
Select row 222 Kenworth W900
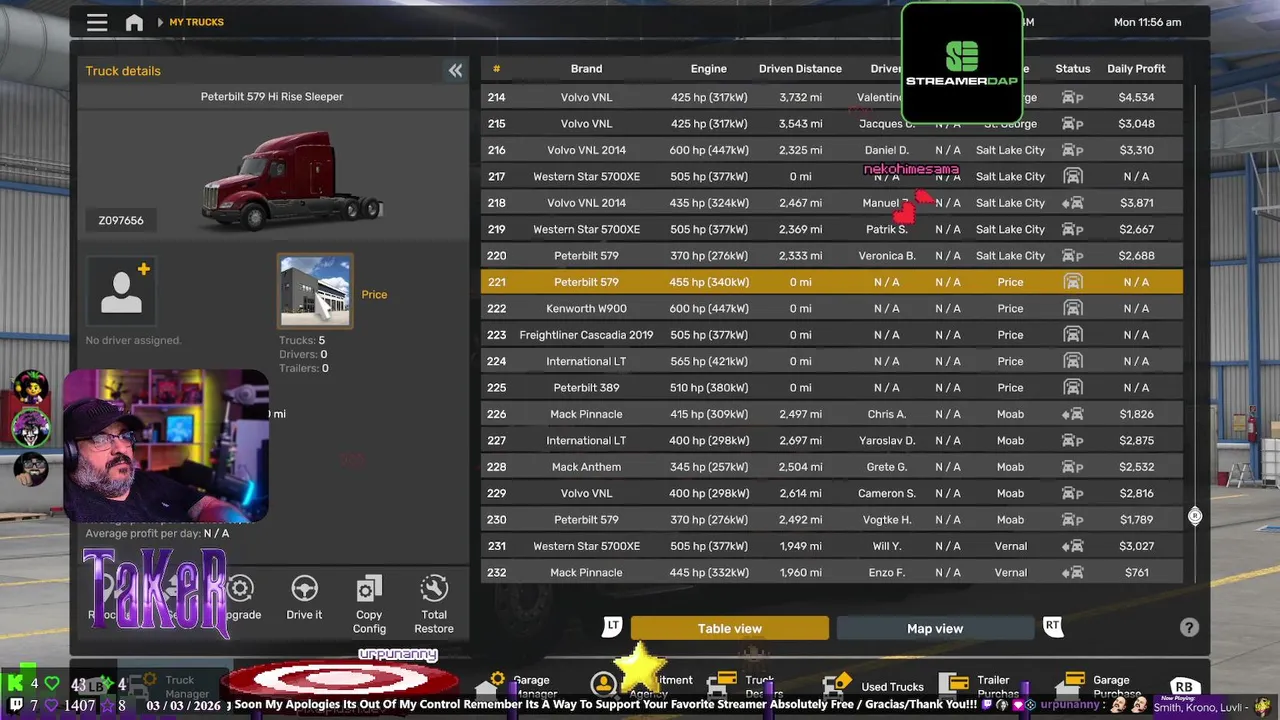[x=832, y=308]
